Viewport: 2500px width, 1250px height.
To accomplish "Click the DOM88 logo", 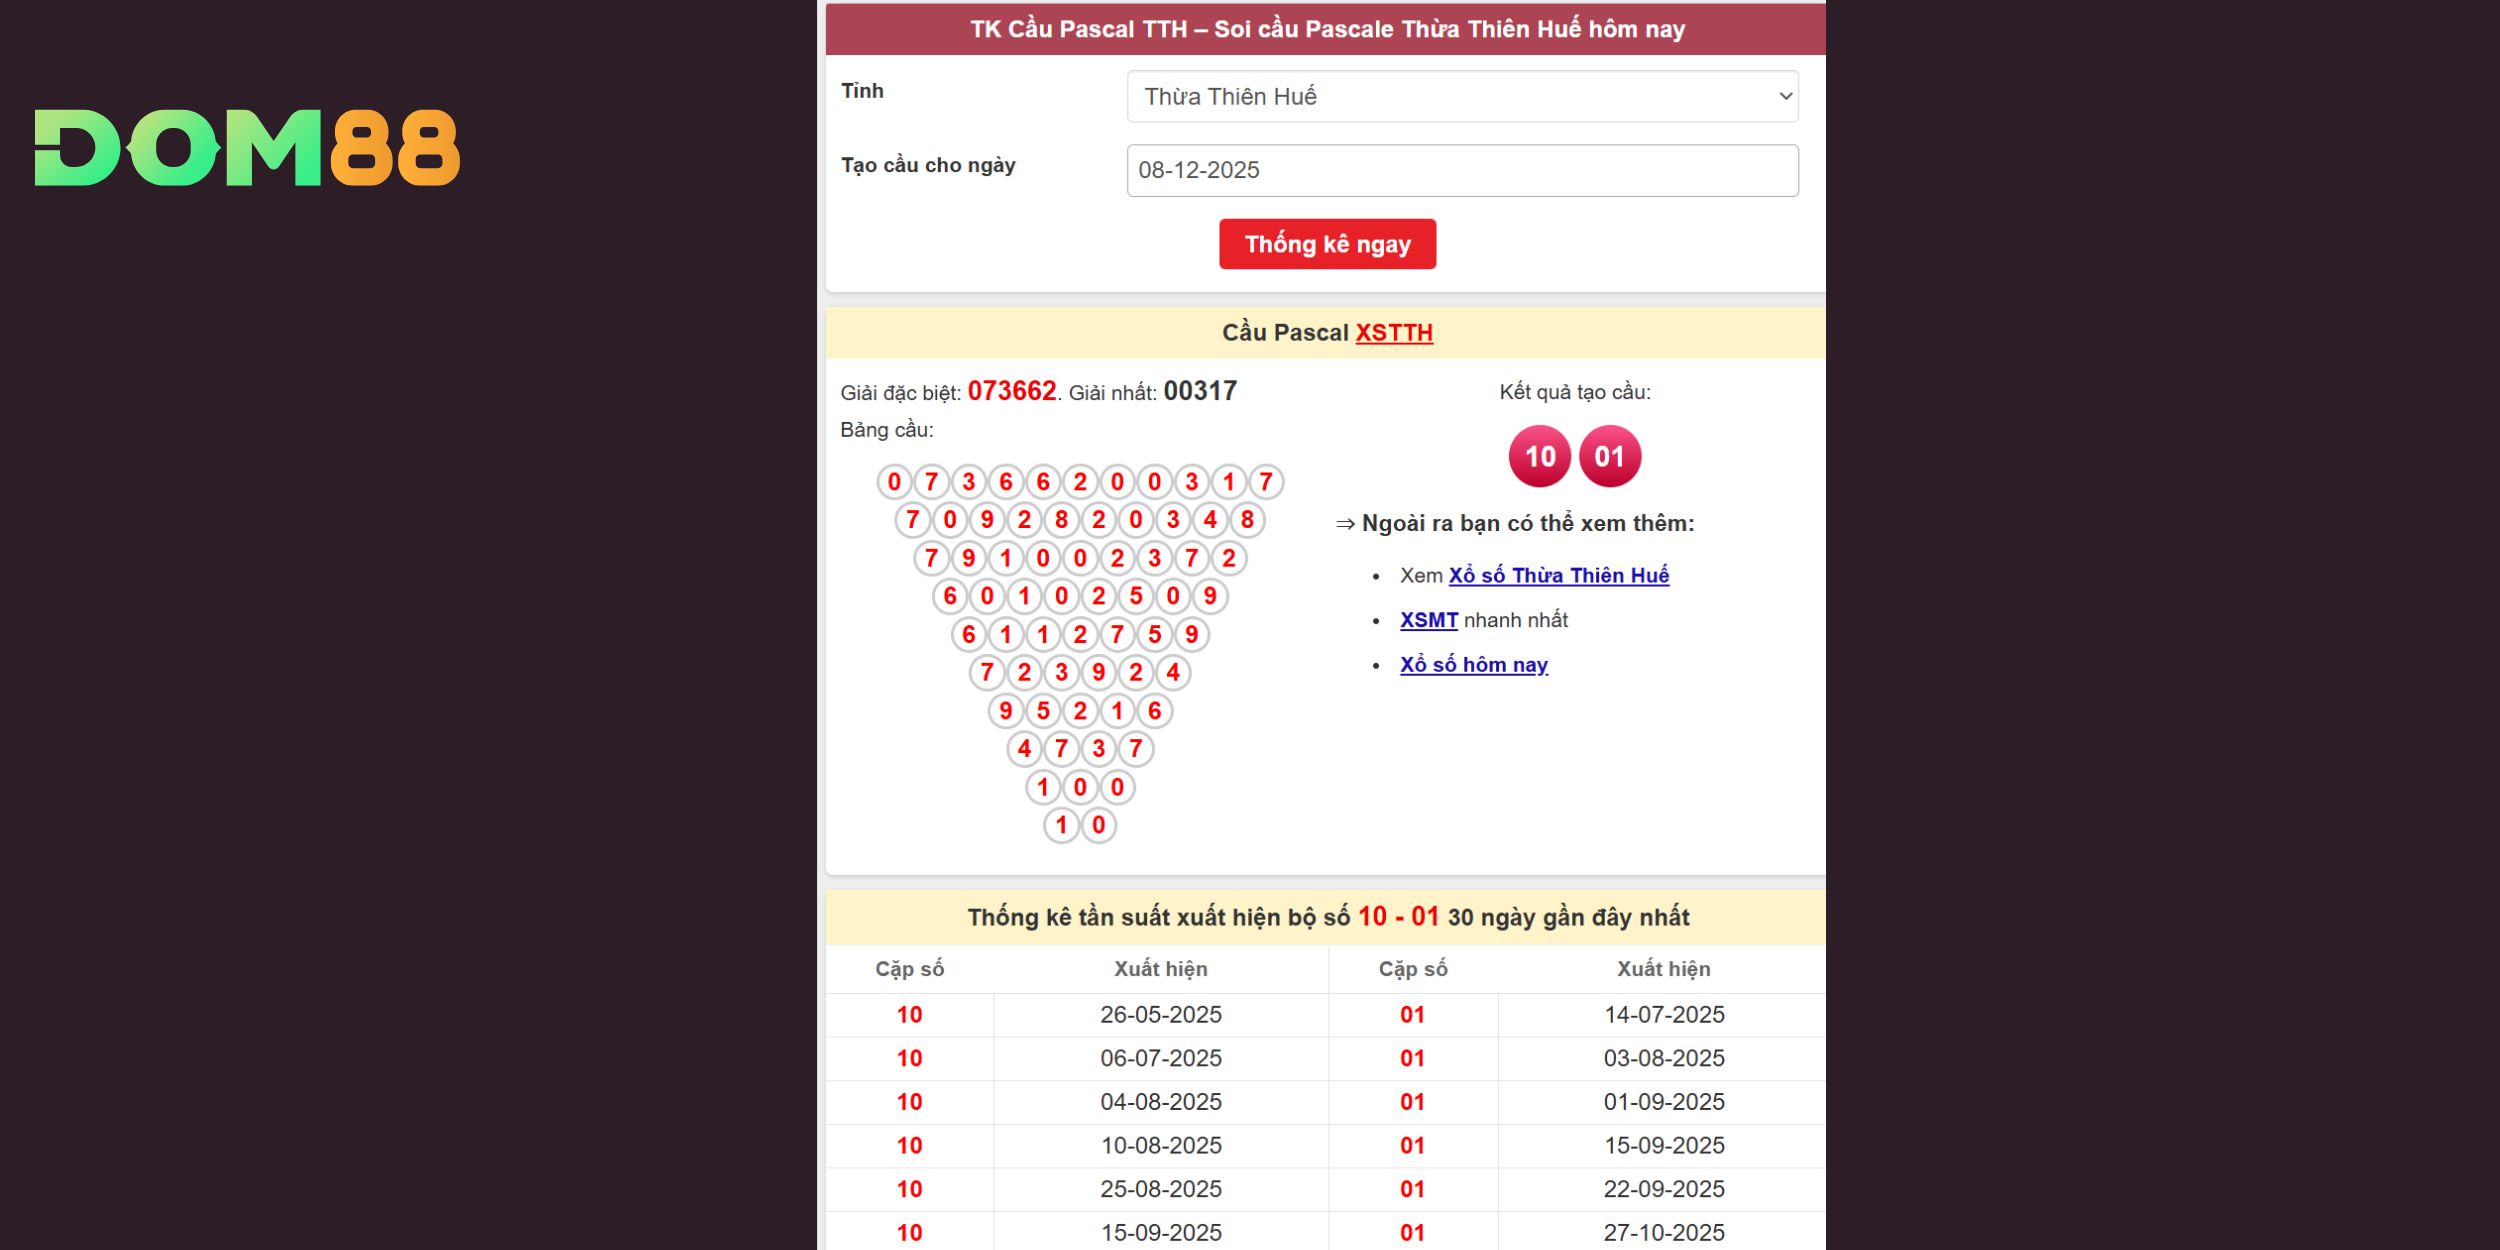I will [x=247, y=148].
